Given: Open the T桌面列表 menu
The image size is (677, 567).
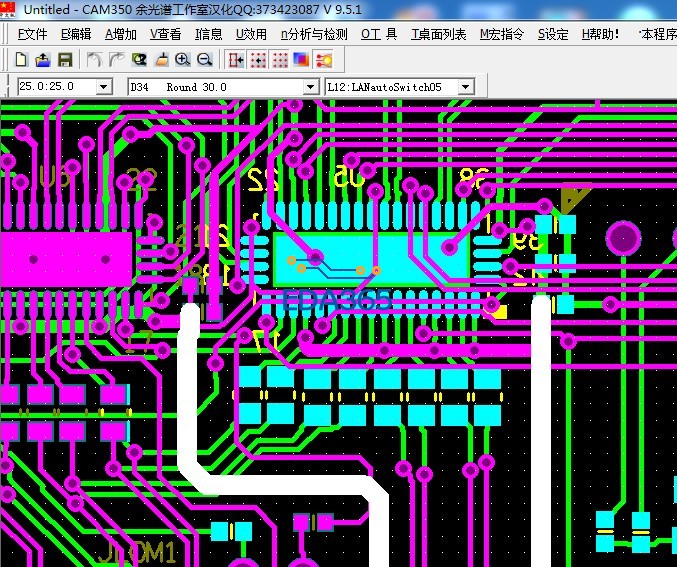Looking at the screenshot, I should 439,34.
